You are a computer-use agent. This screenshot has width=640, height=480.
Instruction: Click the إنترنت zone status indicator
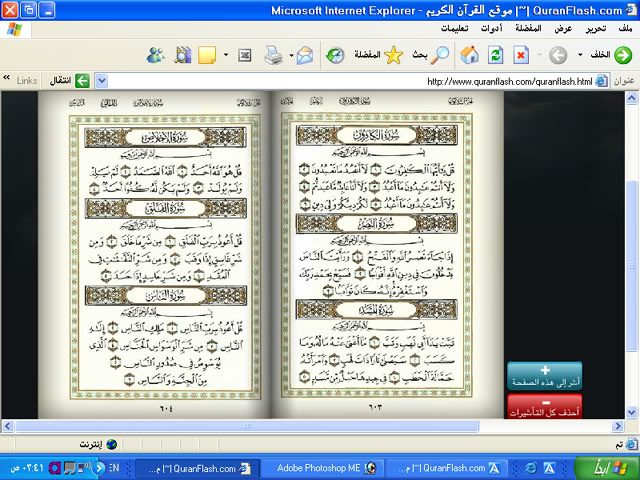[98, 444]
